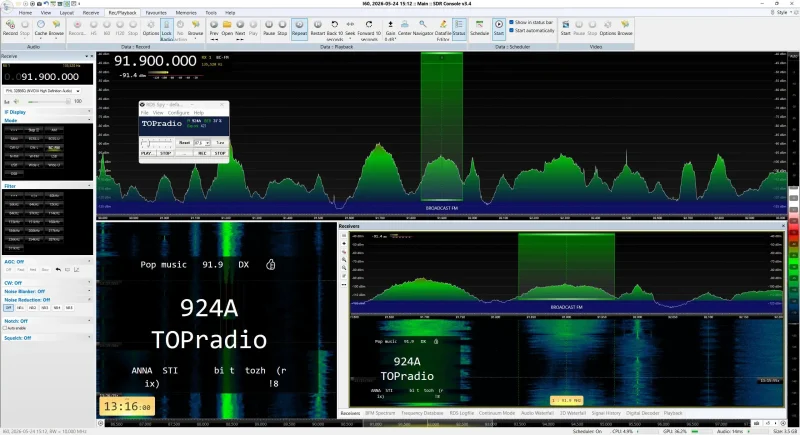Switch to the View ribbon tab
The height and width of the screenshot is (435, 800).
coord(46,13)
